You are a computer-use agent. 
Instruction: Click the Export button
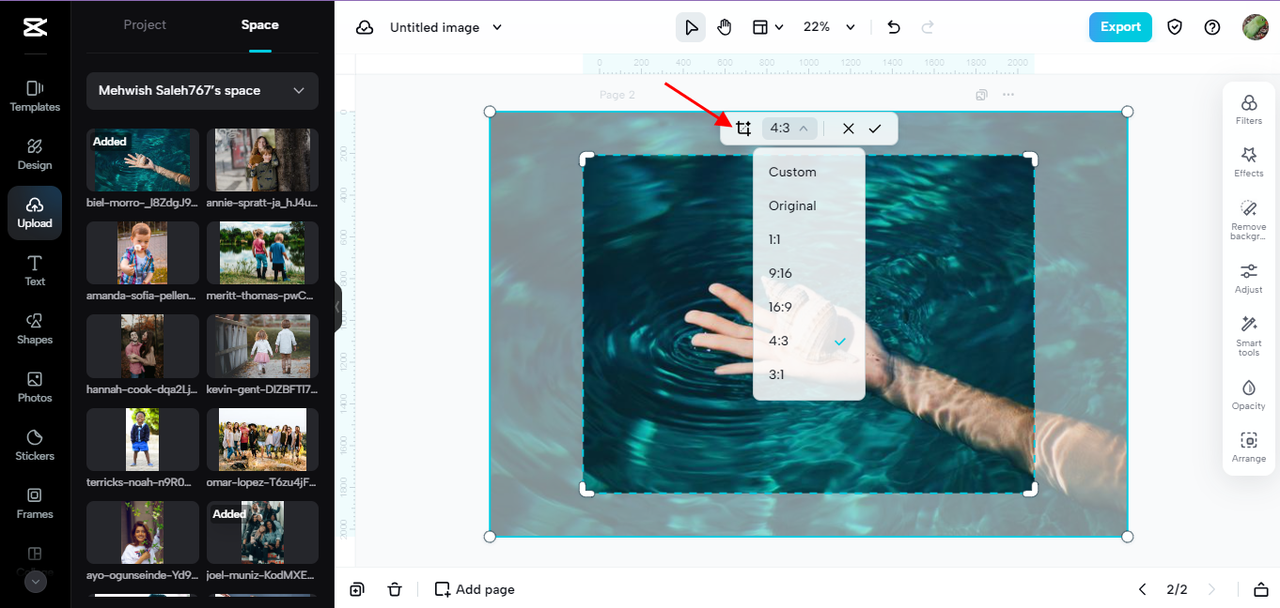tap(1120, 27)
